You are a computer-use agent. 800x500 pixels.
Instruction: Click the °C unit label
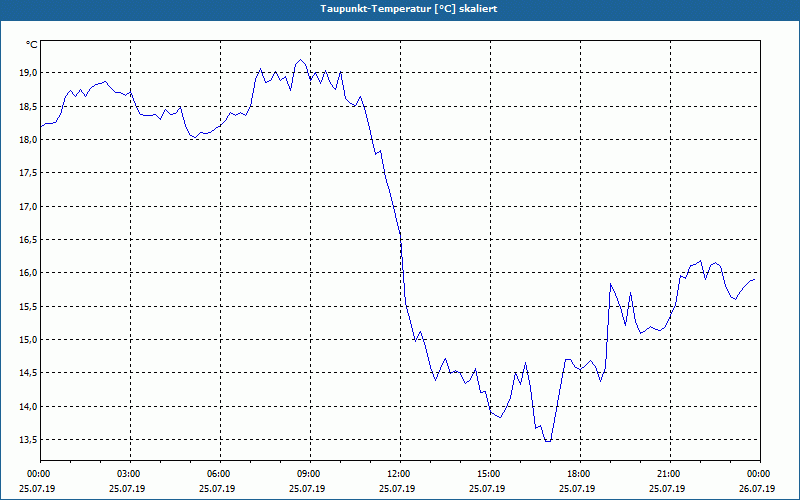(x=32, y=45)
